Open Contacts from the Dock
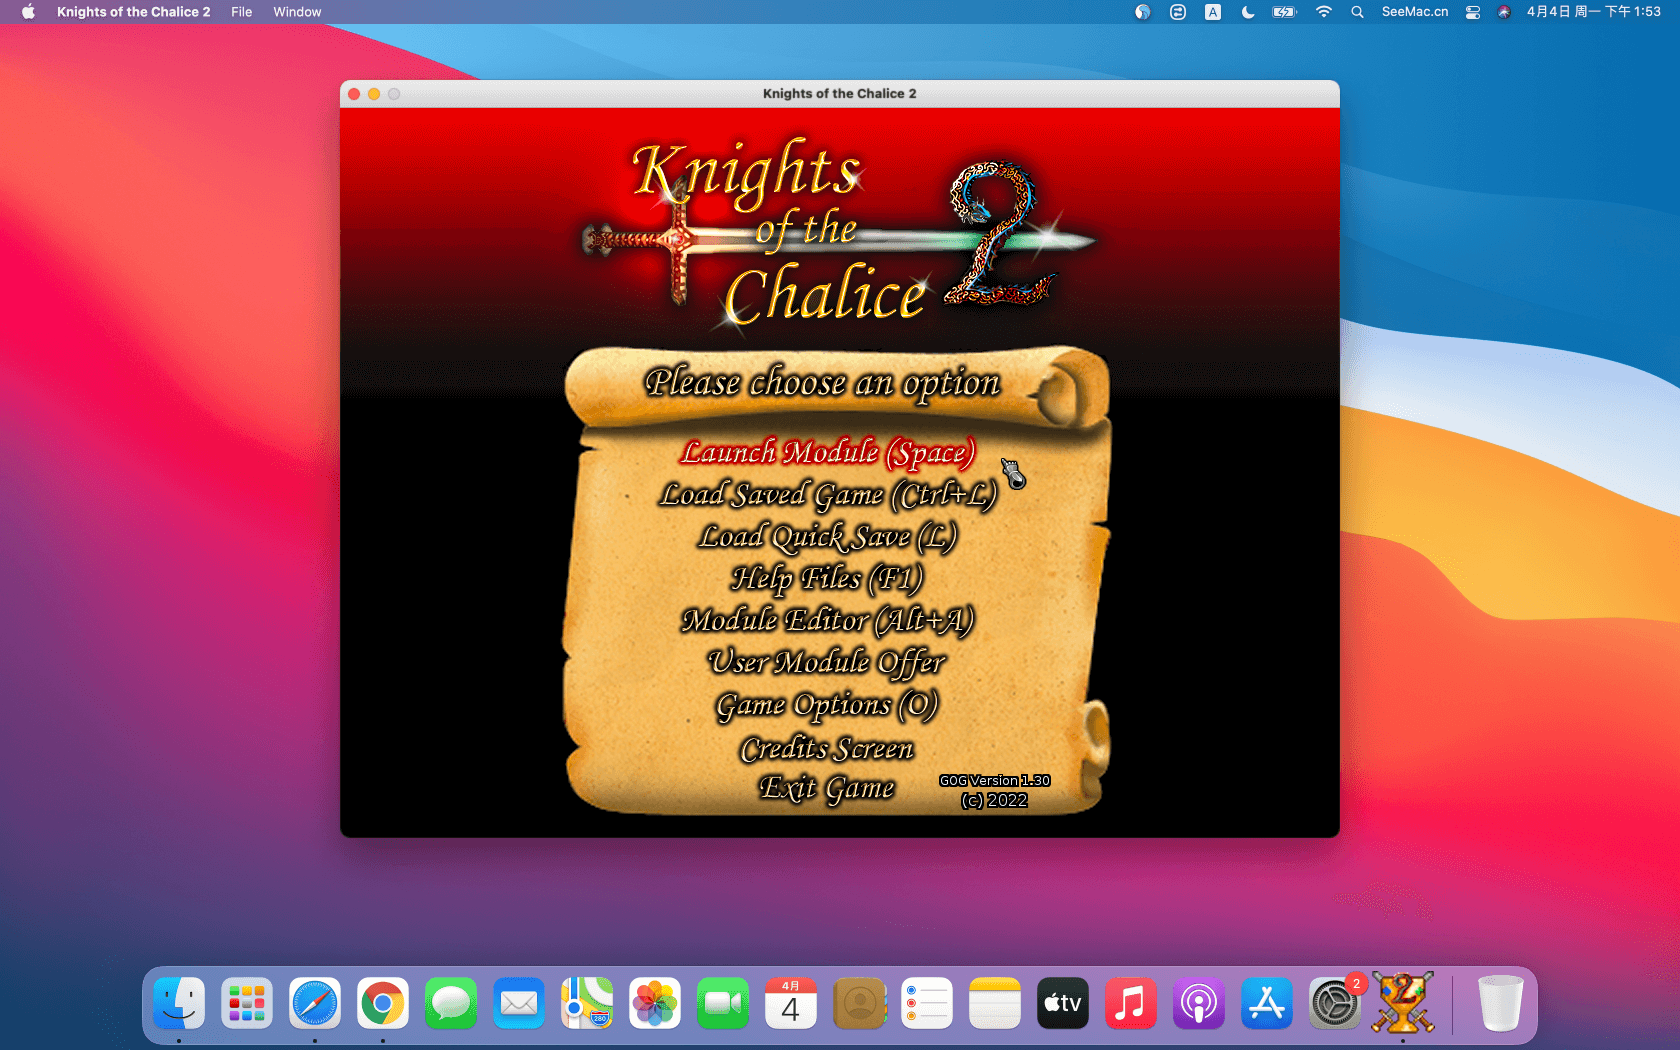 859,1003
